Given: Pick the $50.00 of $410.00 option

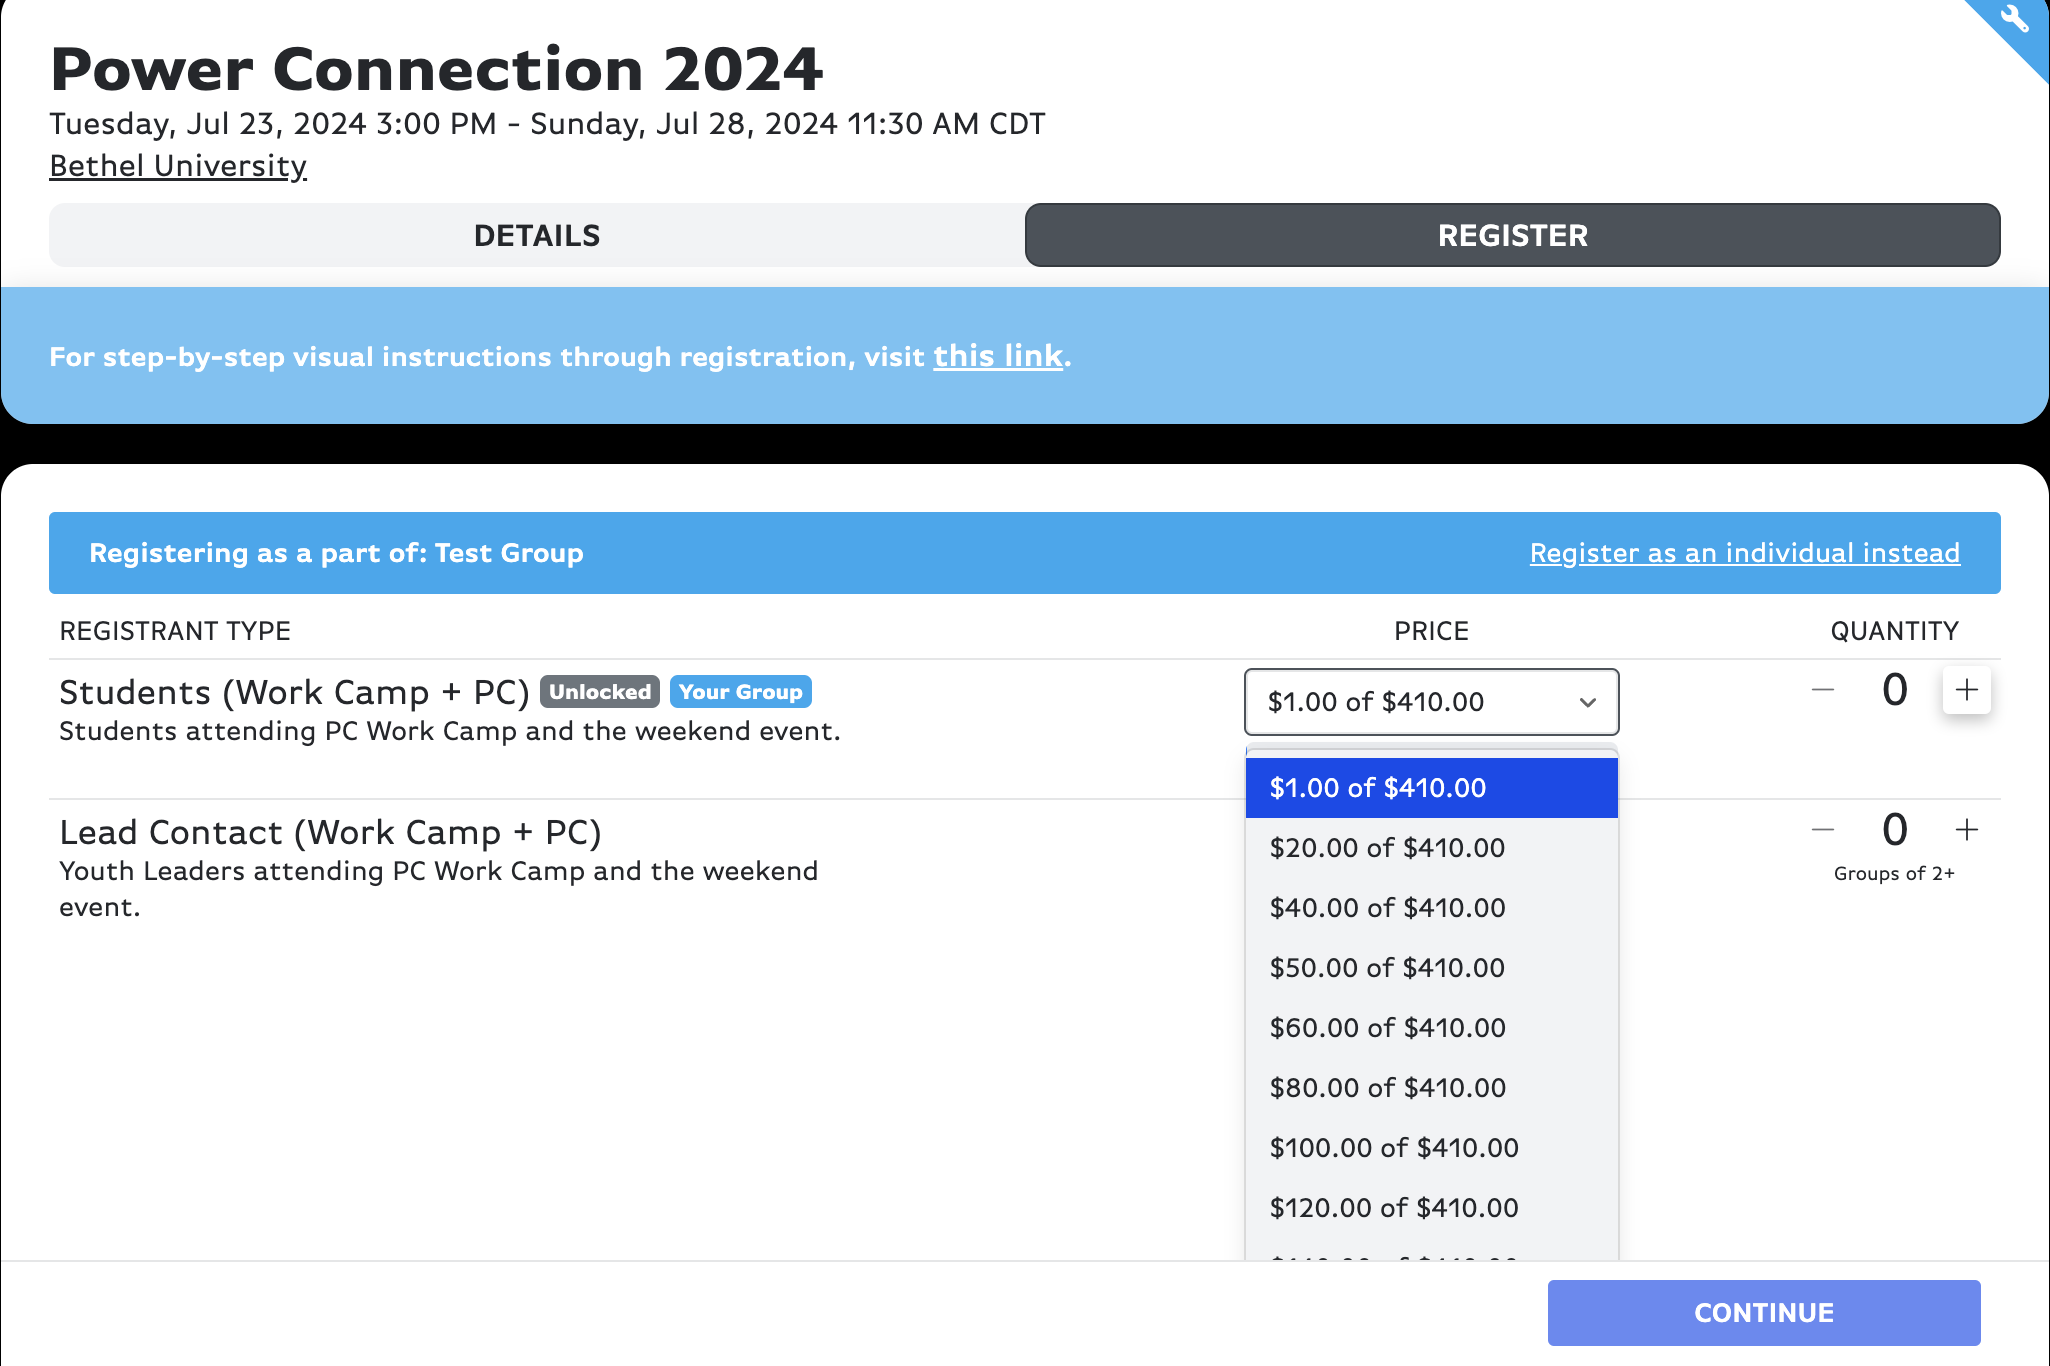Looking at the screenshot, I should pos(1432,968).
